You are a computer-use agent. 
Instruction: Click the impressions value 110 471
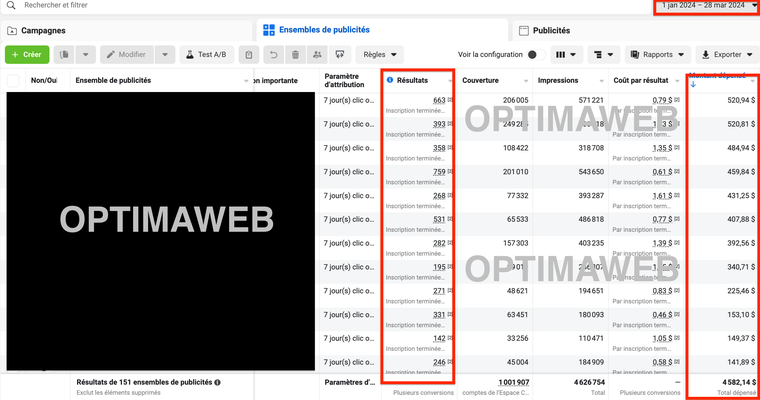click(x=591, y=338)
